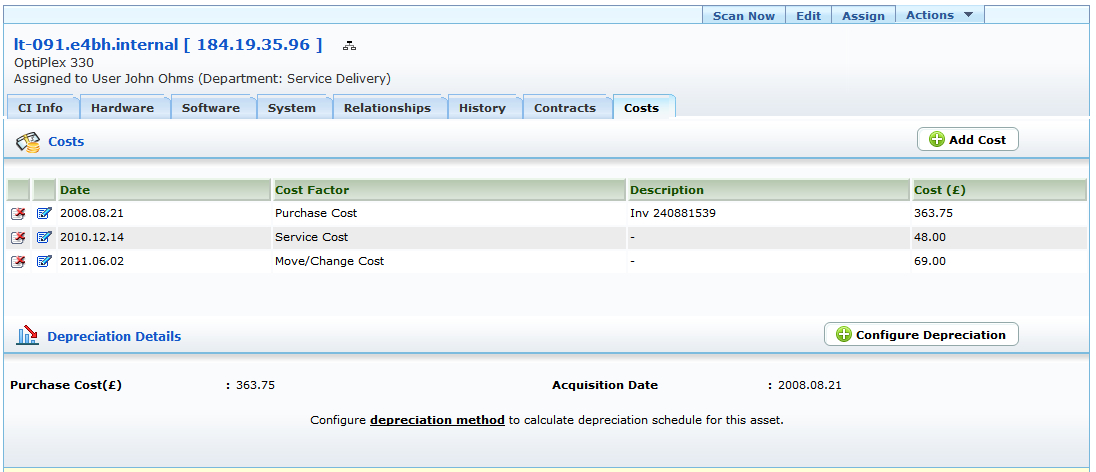Click Scan Now in top toolbar
The image size is (1096, 472).
[x=743, y=16]
